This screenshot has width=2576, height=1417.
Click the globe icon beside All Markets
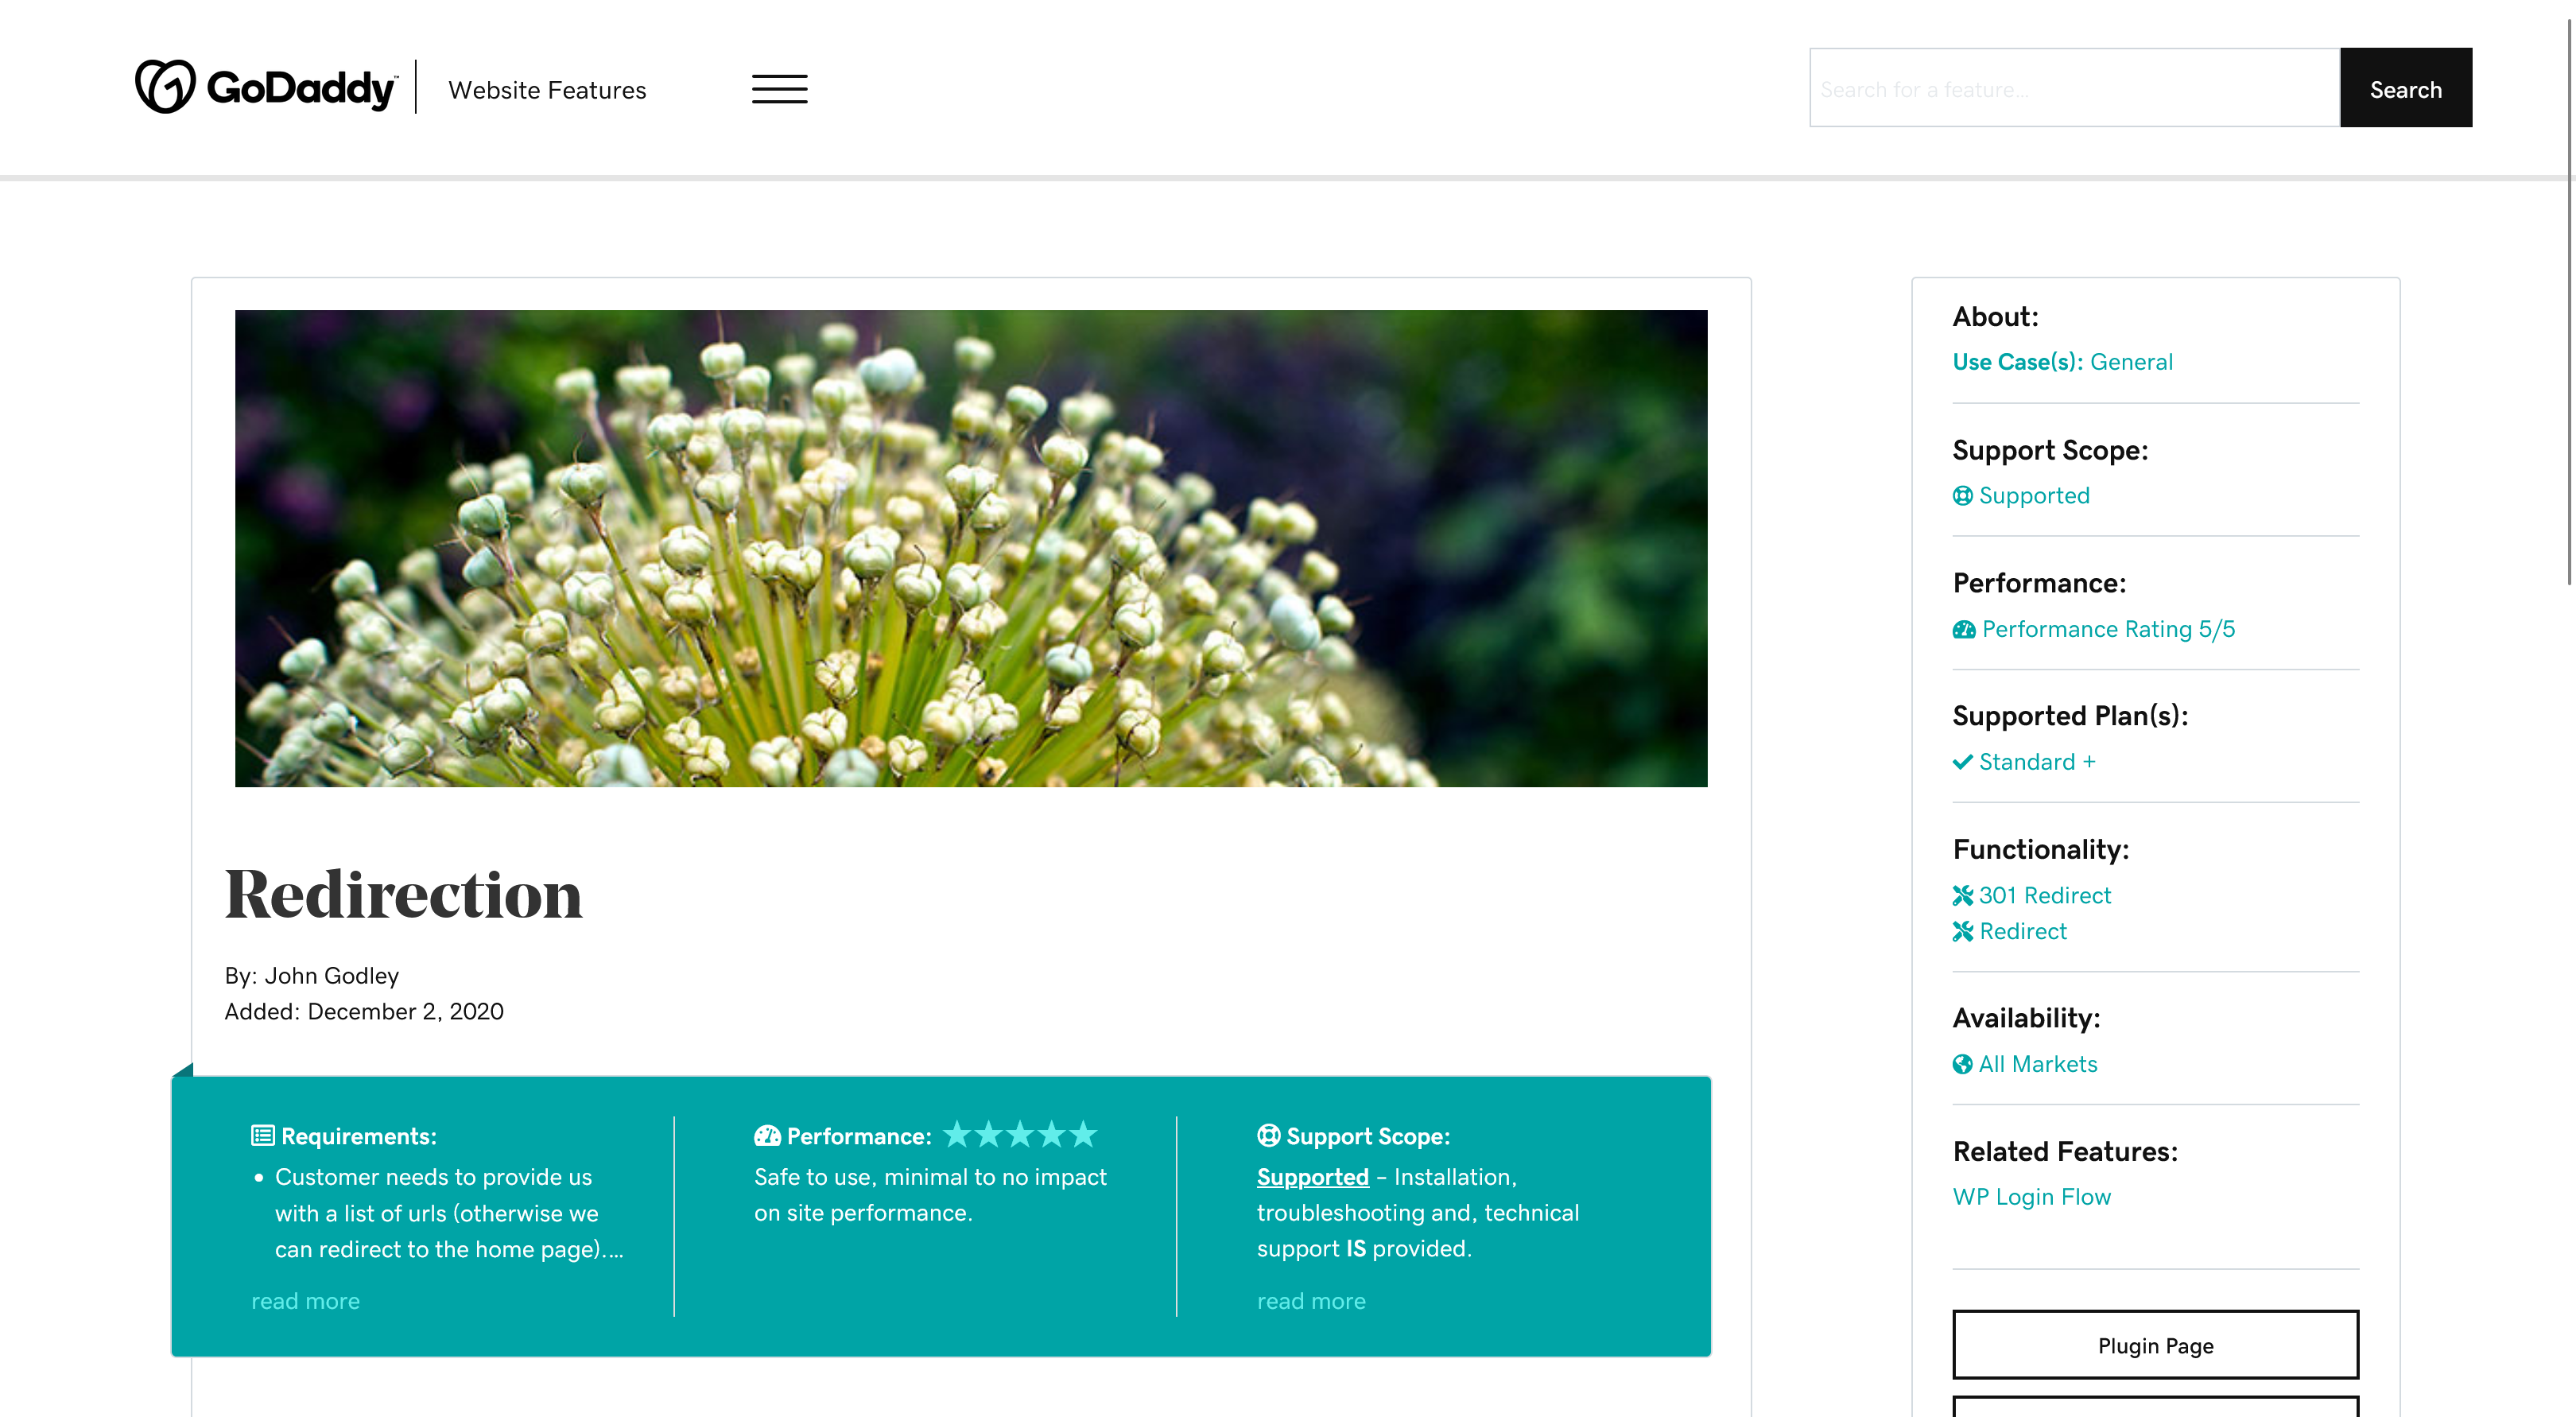[x=1962, y=1064]
